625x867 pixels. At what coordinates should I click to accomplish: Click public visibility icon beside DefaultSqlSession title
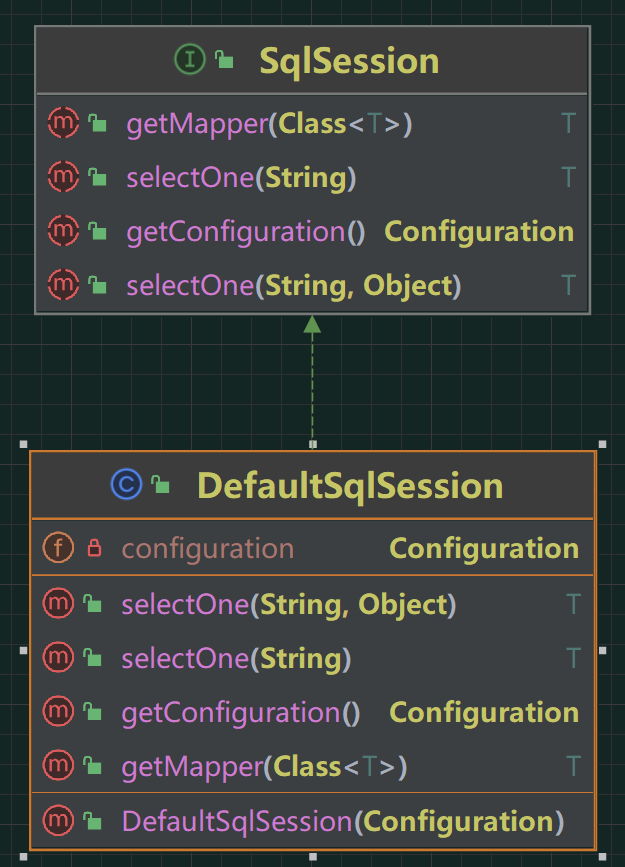160,484
